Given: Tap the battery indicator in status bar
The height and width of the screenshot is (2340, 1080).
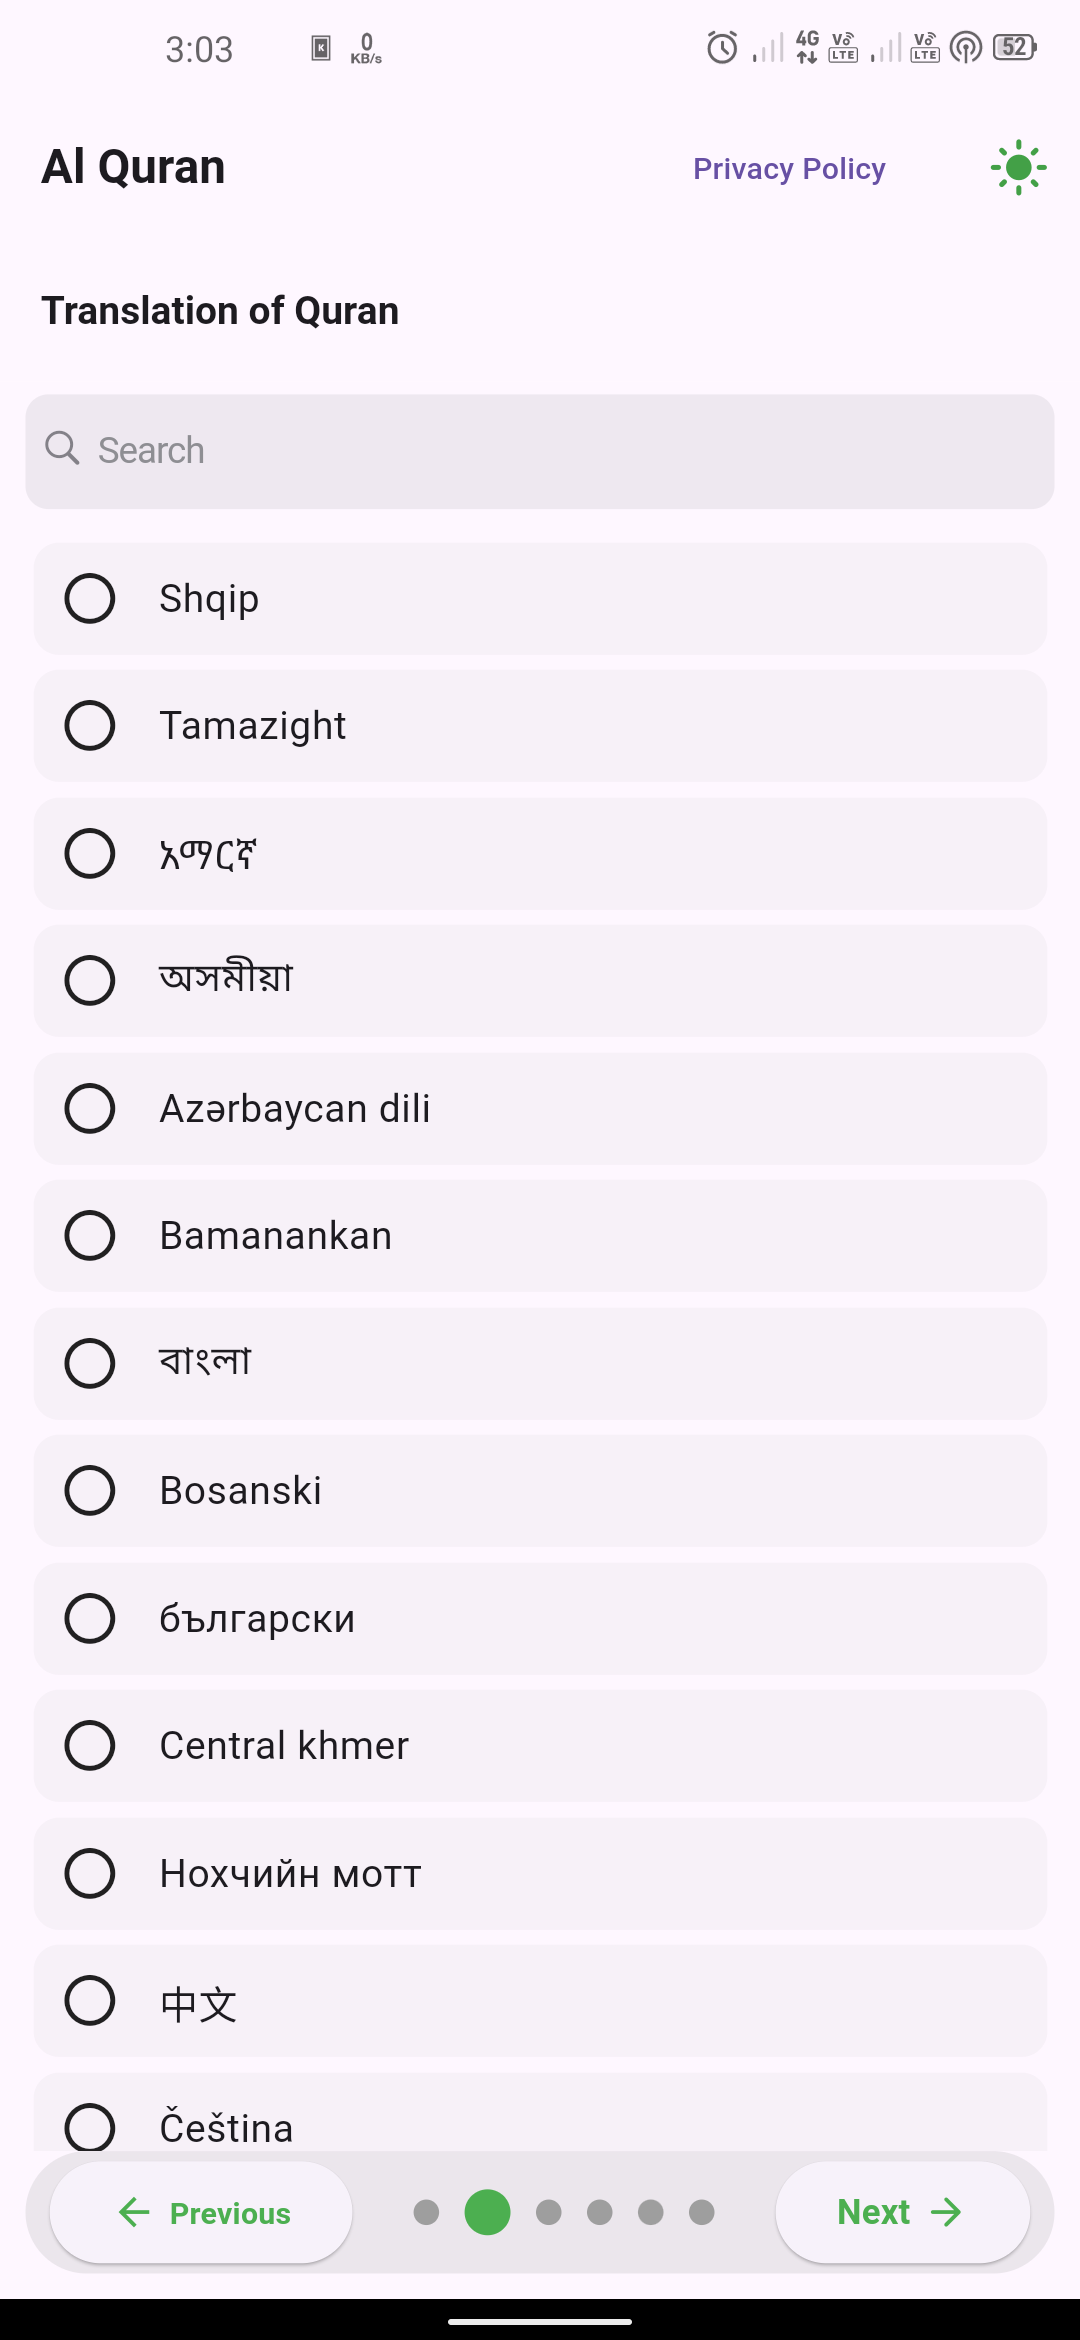Looking at the screenshot, I should 1015,47.
